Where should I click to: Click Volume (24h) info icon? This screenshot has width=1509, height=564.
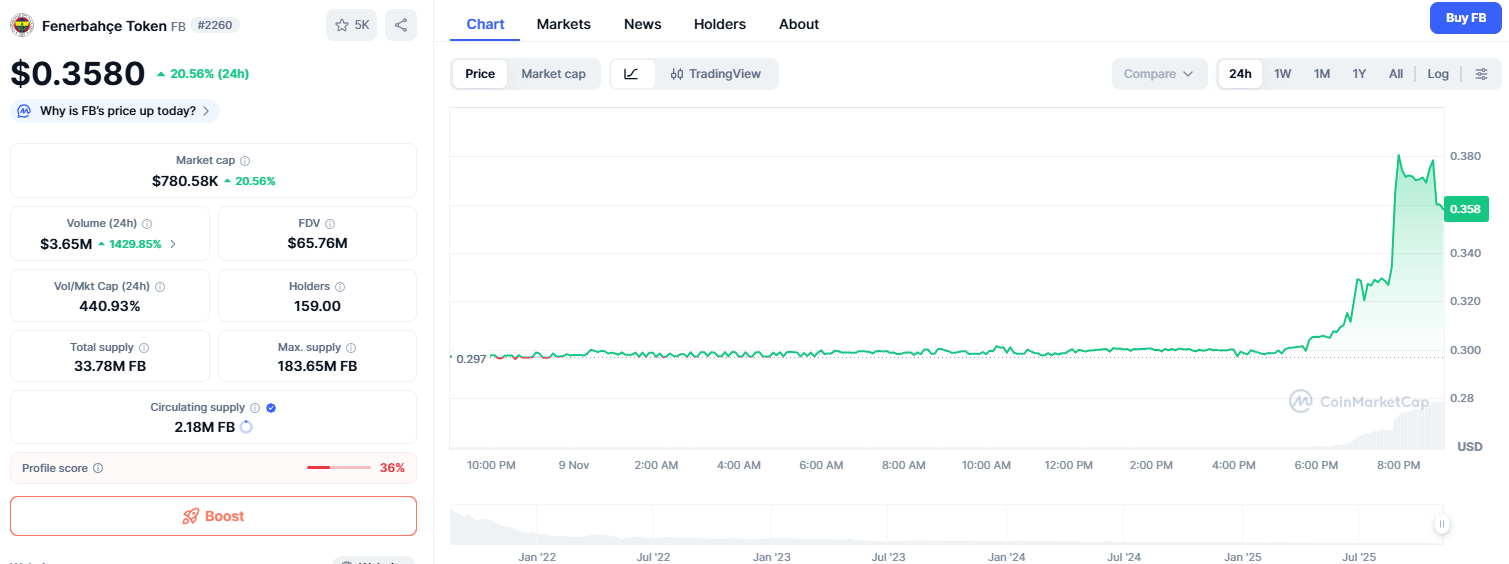pos(147,224)
